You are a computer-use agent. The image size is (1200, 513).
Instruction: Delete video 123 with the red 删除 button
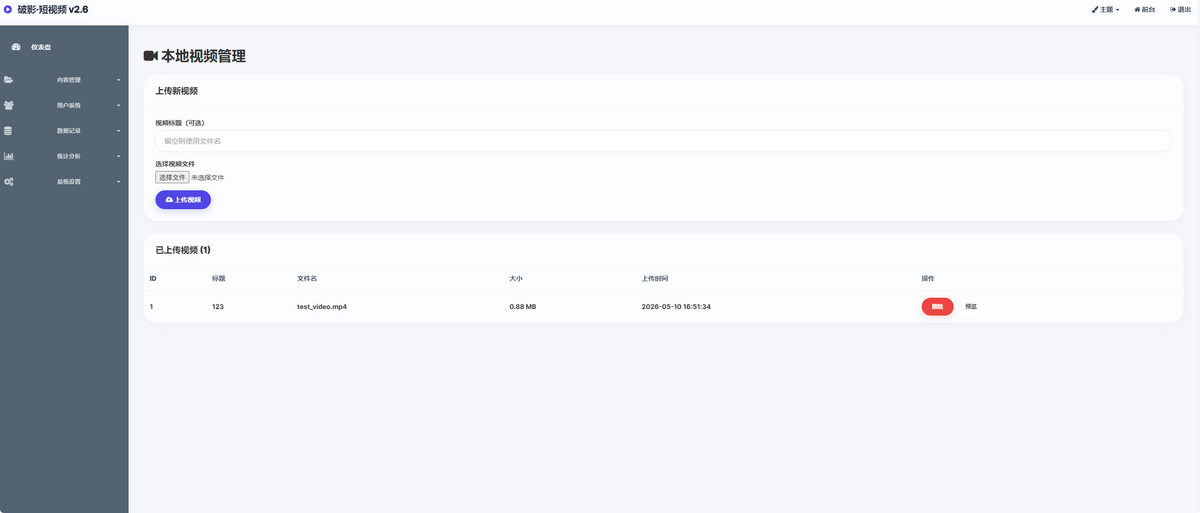937,307
